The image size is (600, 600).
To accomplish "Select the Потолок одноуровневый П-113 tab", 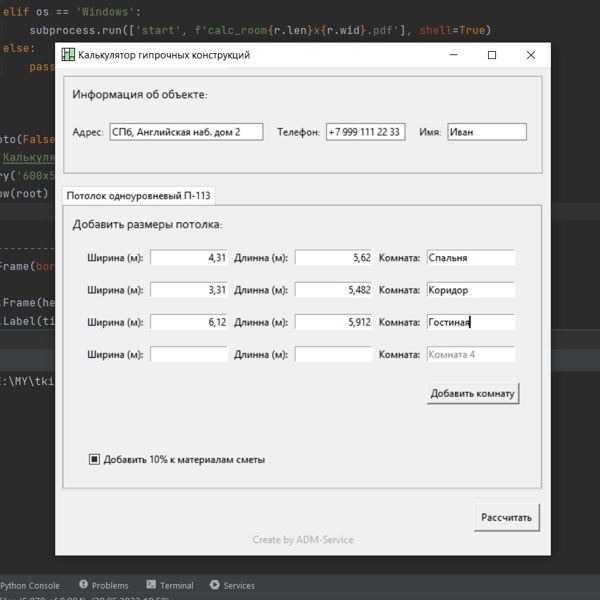I will [138, 196].
